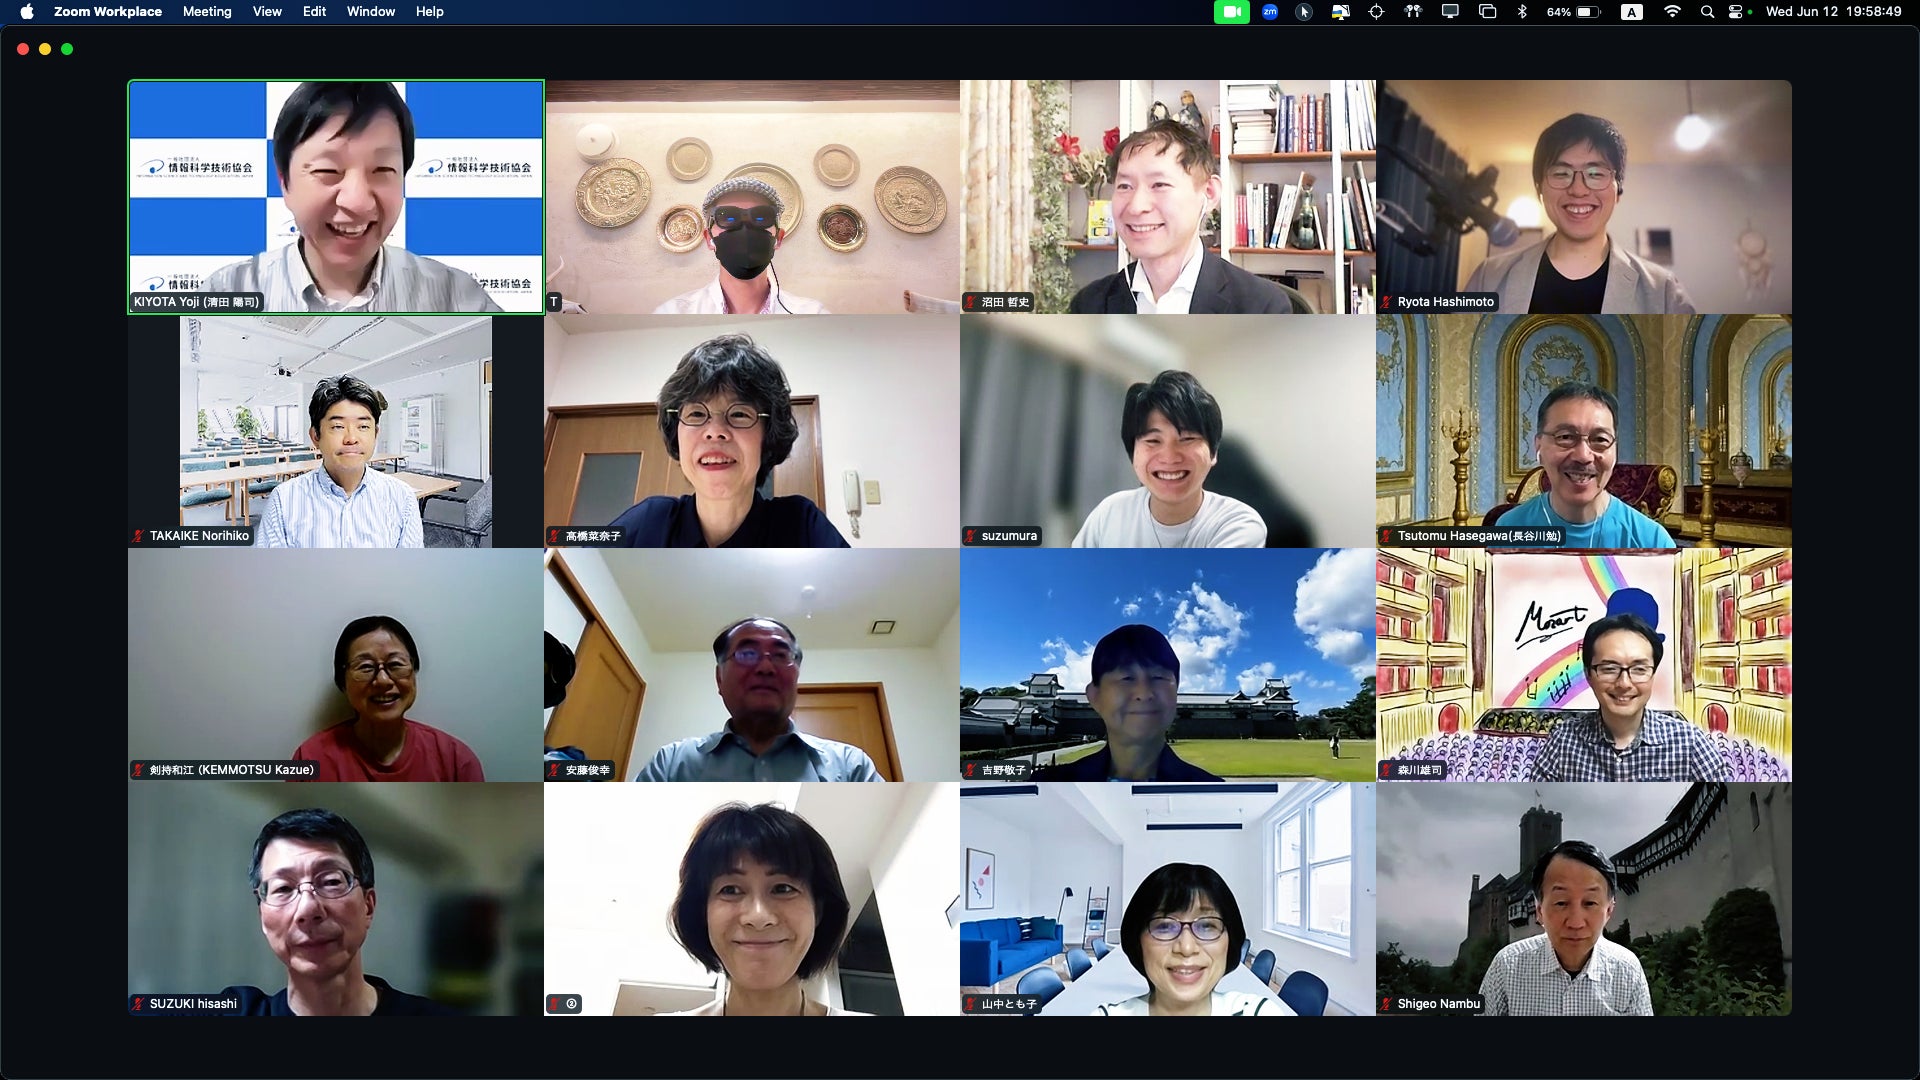Open the date and time clock
The height and width of the screenshot is (1080, 1920).
coord(1833,12)
